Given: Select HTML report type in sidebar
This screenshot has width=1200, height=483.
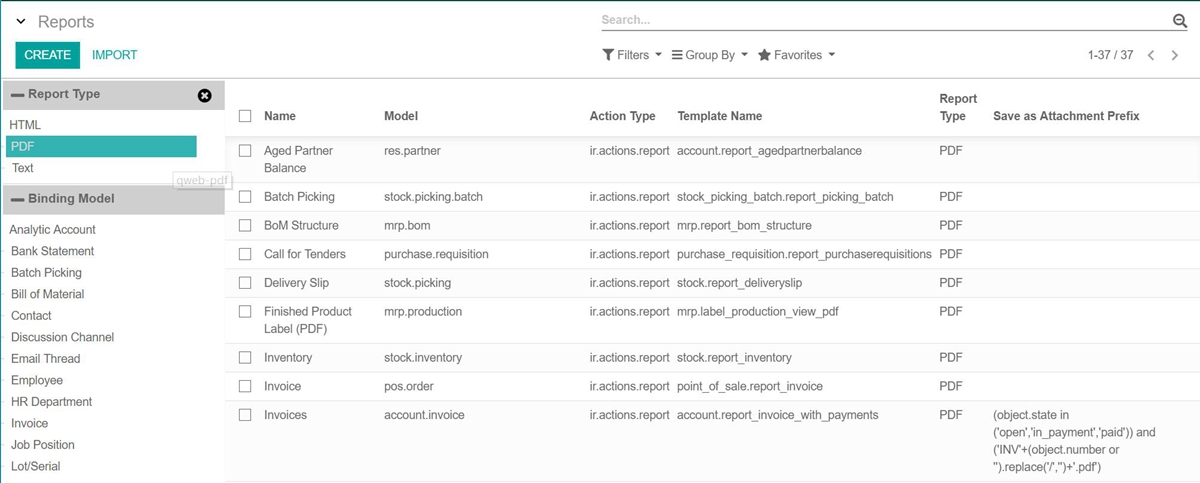Looking at the screenshot, I should (x=25, y=125).
